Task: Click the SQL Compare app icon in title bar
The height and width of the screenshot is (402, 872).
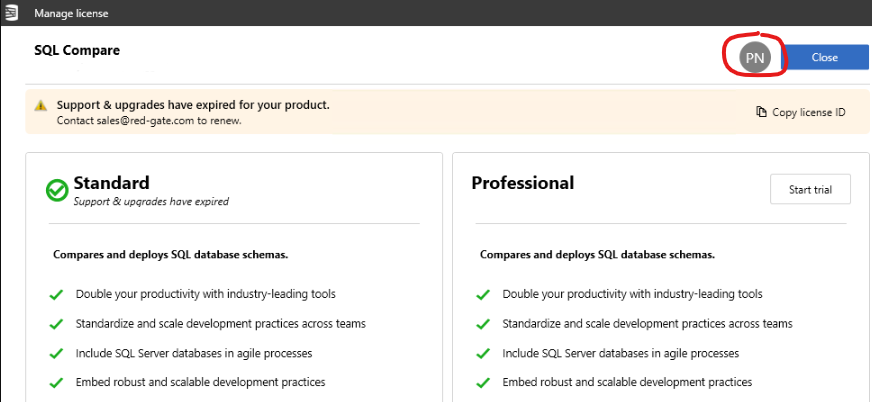Action: click(x=11, y=13)
